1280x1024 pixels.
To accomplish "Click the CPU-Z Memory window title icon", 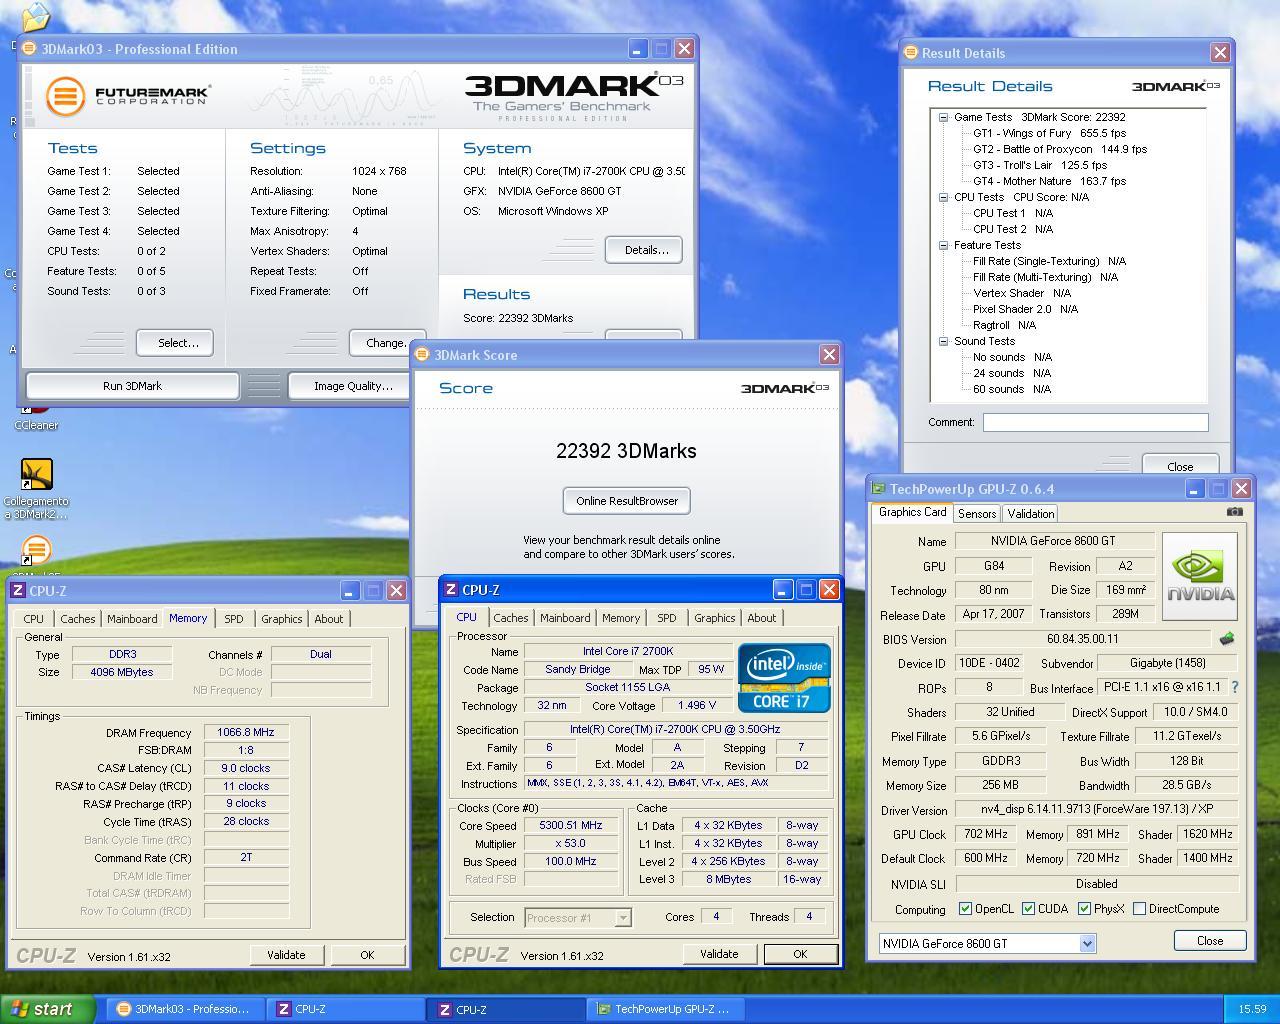I will [x=18, y=590].
